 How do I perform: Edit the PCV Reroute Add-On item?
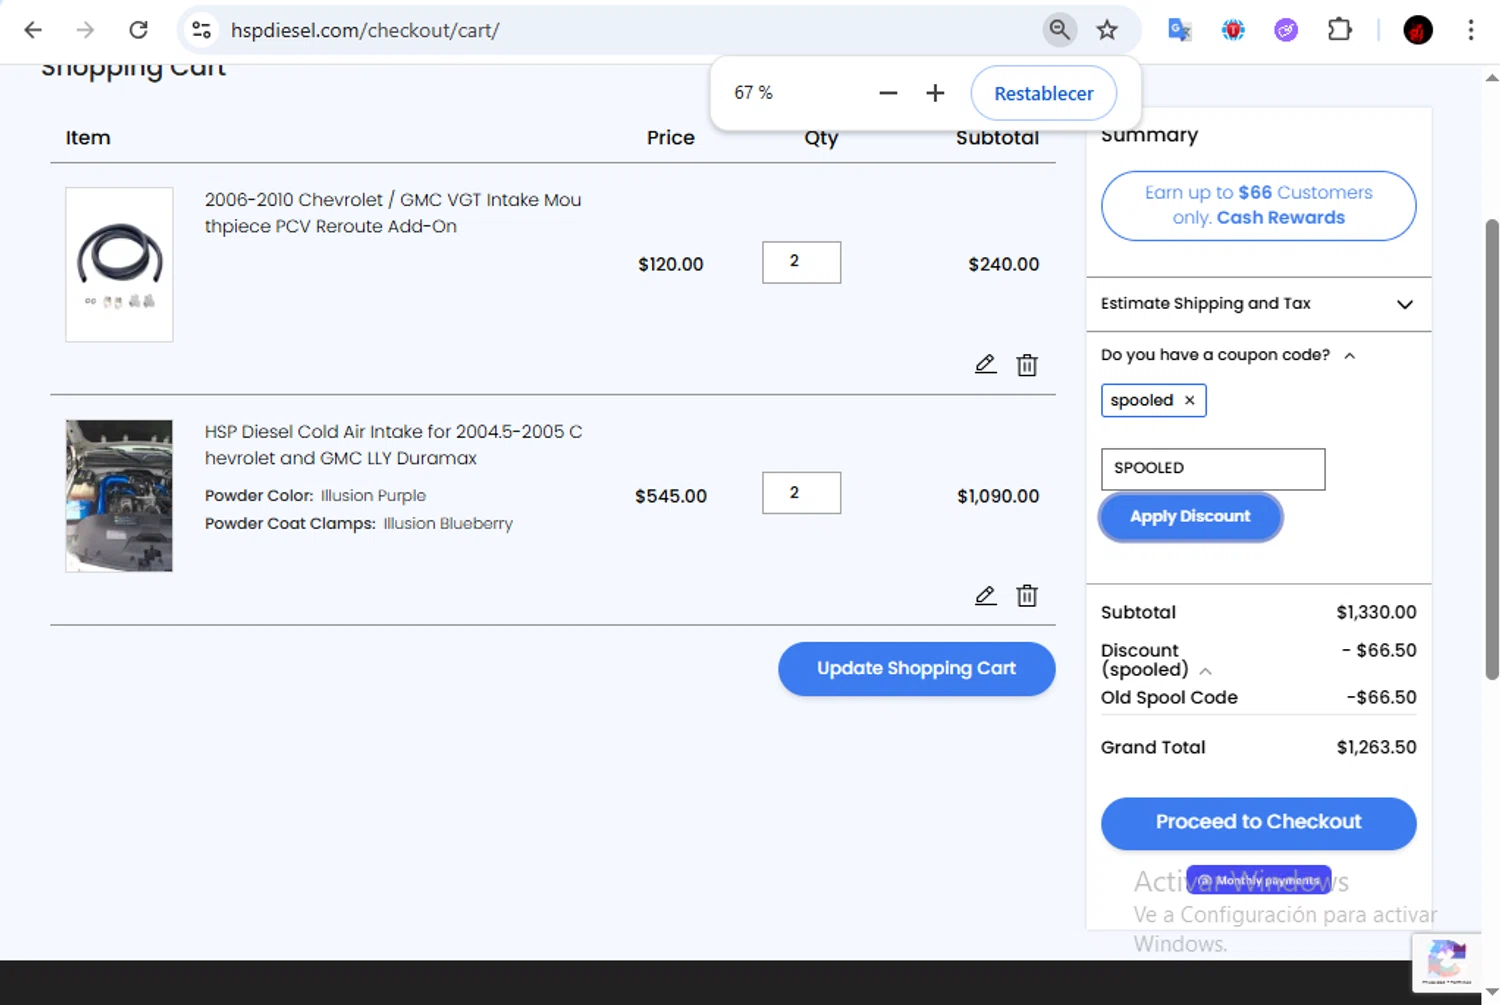tap(985, 364)
